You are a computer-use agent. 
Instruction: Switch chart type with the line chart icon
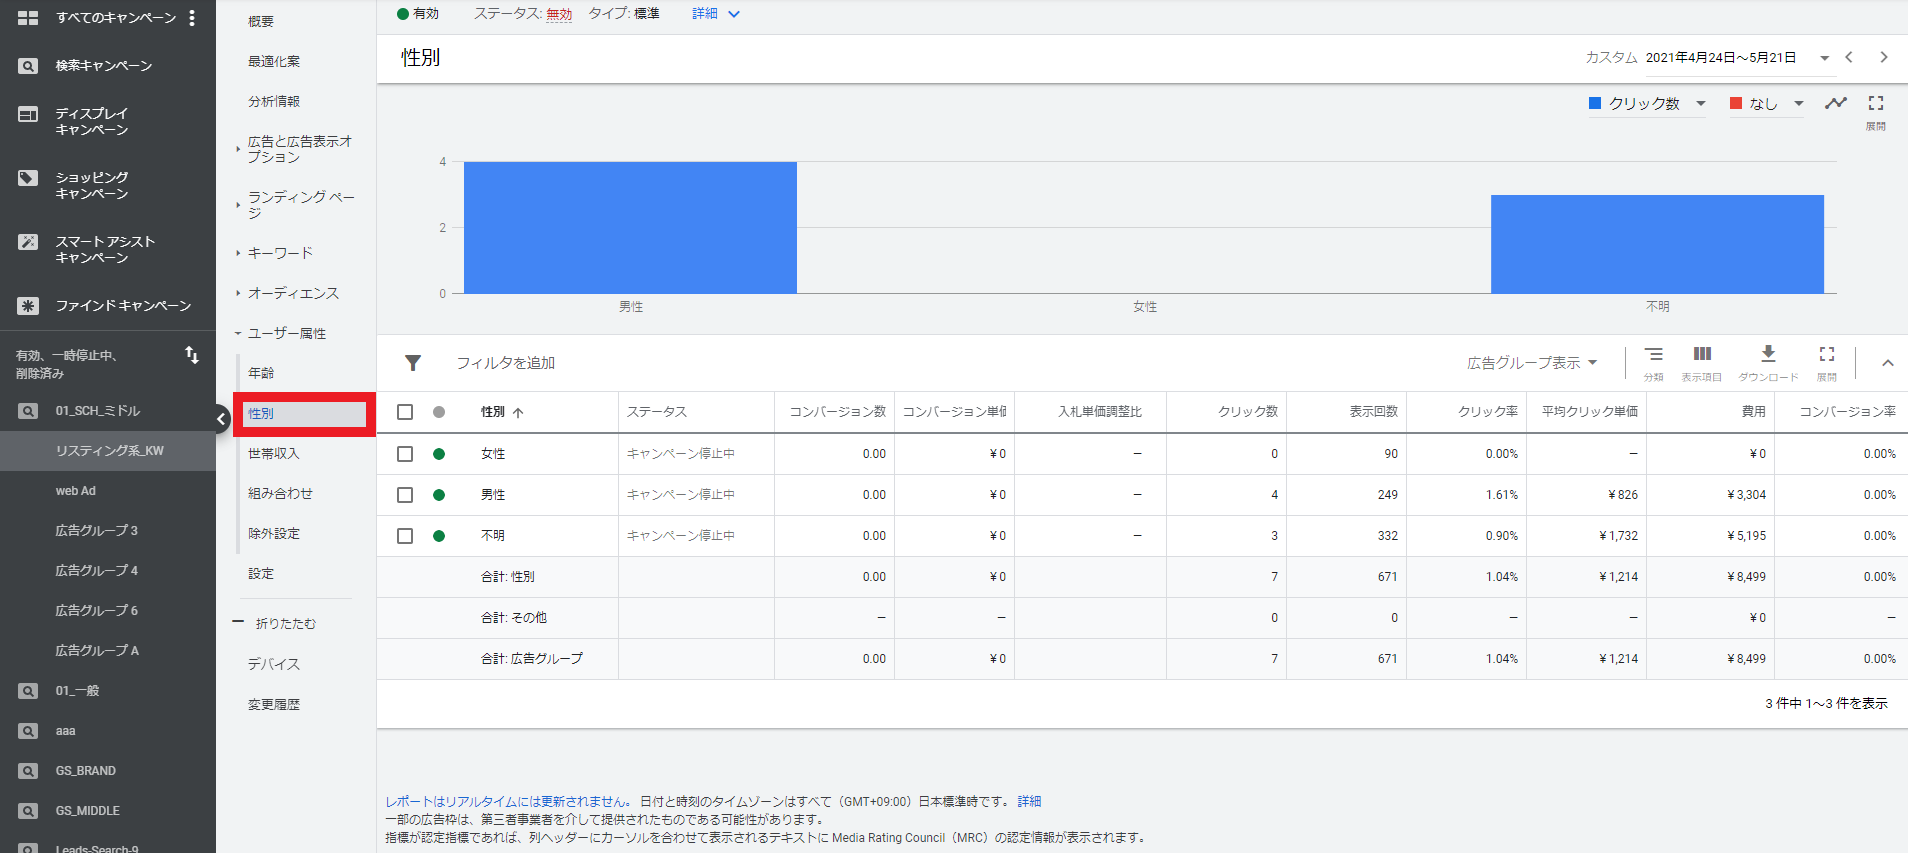(1836, 103)
